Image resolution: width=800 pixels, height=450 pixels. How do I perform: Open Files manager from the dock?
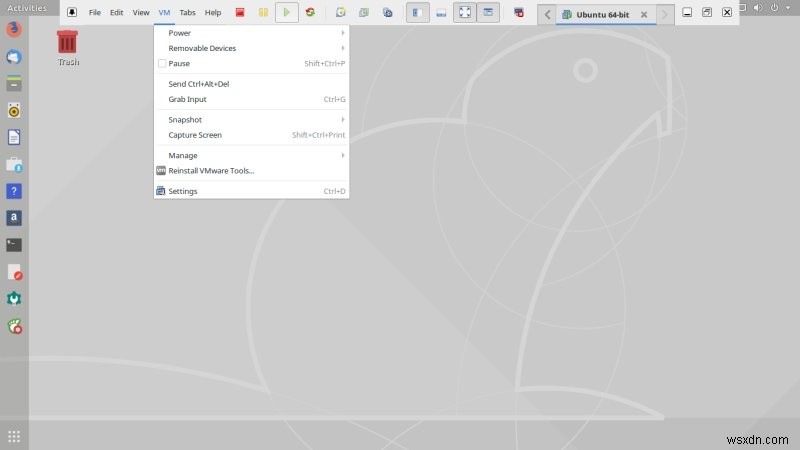14,83
